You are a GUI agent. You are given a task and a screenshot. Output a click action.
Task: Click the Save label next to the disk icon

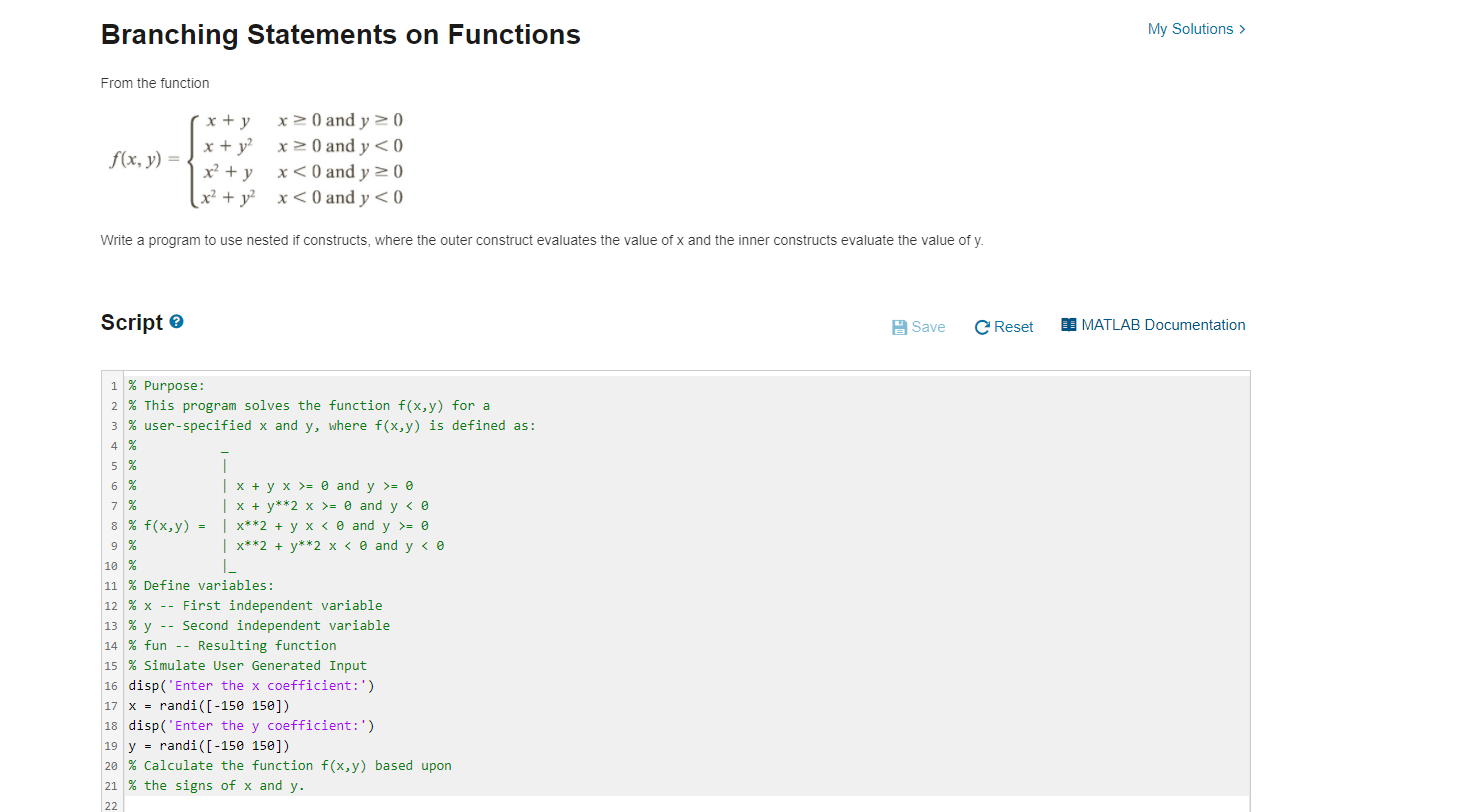coord(925,326)
